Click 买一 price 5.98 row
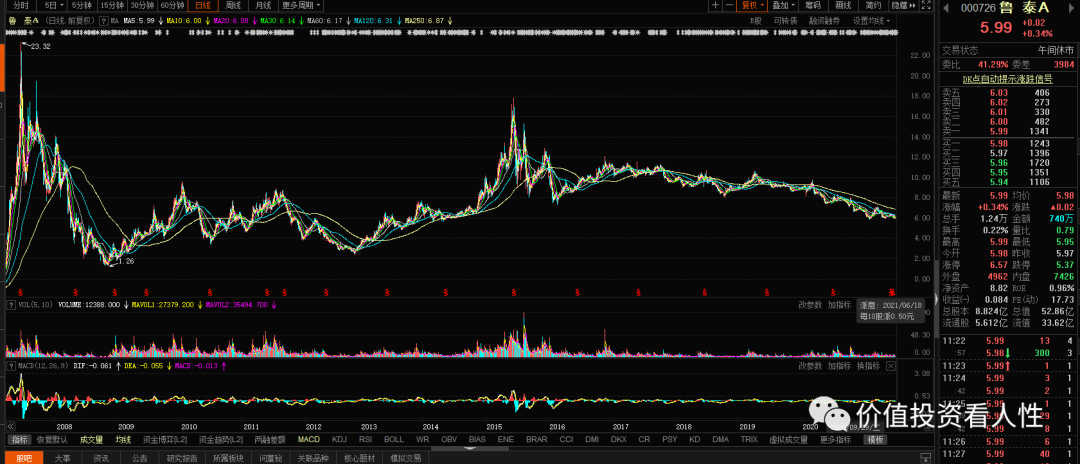The height and width of the screenshot is (464, 1080). tap(1007, 143)
